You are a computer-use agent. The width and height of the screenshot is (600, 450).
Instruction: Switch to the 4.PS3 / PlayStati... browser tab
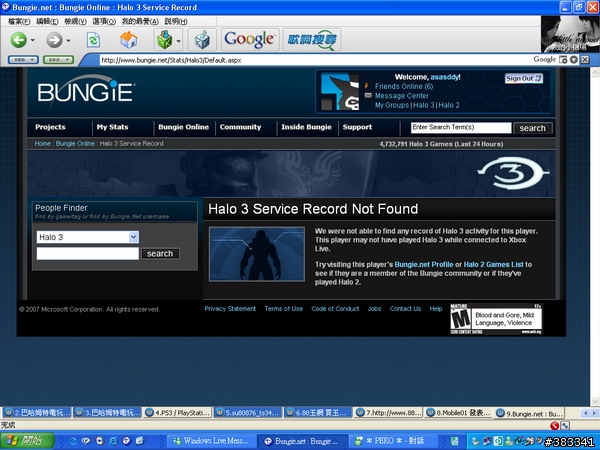pos(178,413)
